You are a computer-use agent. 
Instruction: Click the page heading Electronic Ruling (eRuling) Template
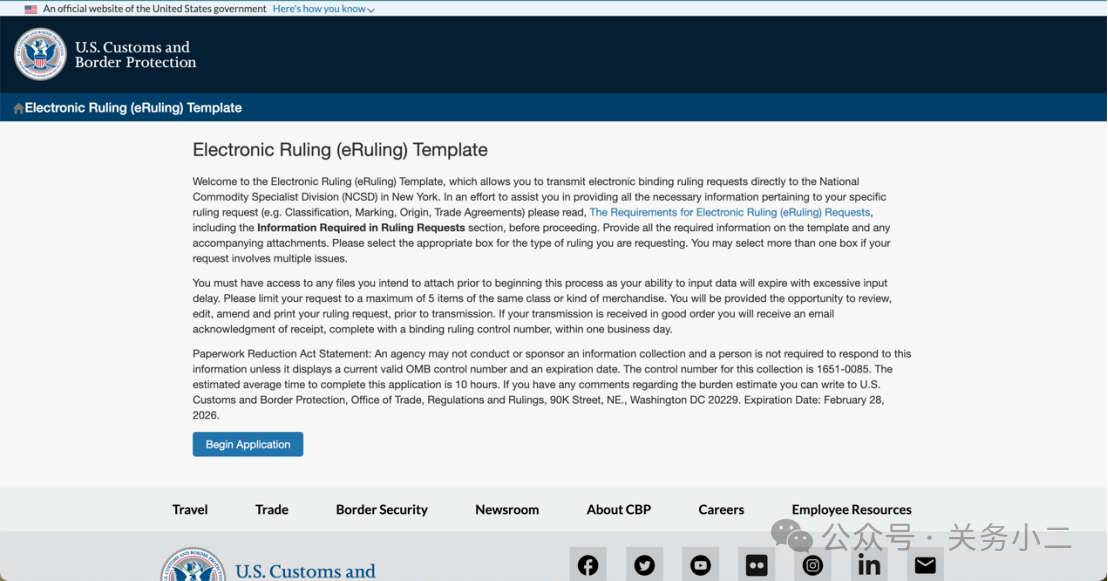click(x=340, y=150)
